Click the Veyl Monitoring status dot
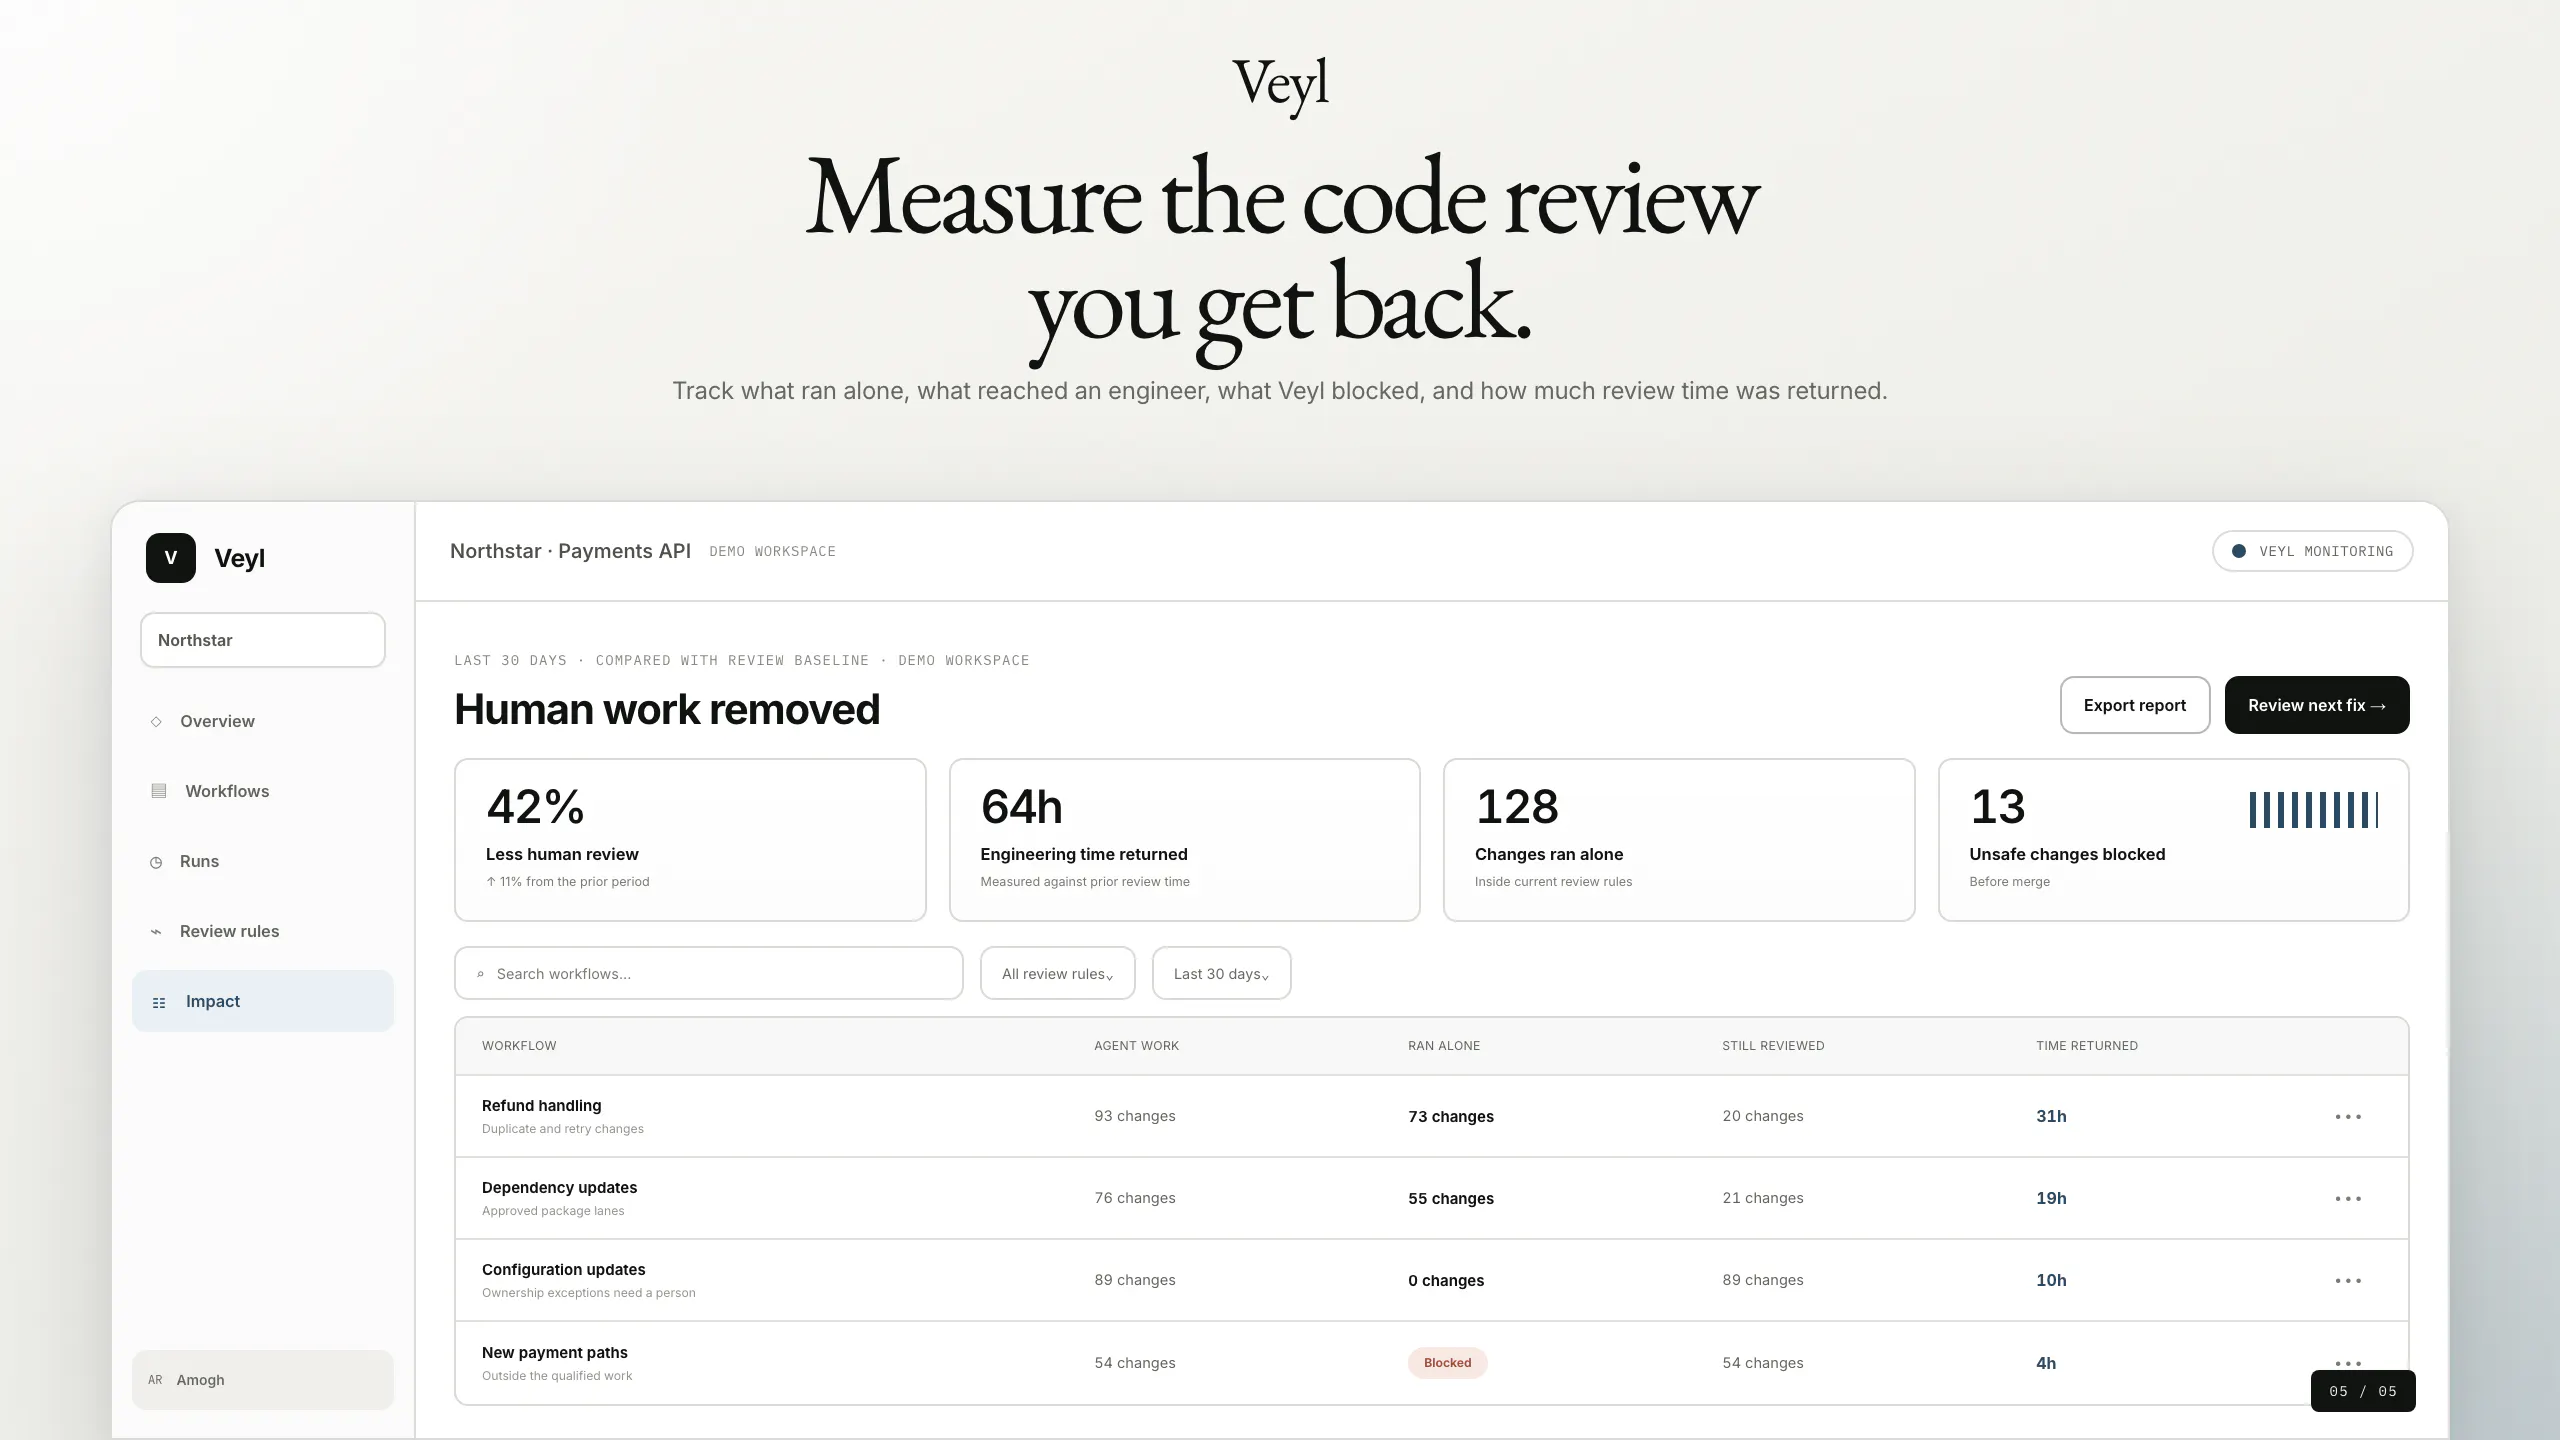Image resolution: width=2560 pixels, height=1440 pixels. pyautogui.click(x=2239, y=551)
